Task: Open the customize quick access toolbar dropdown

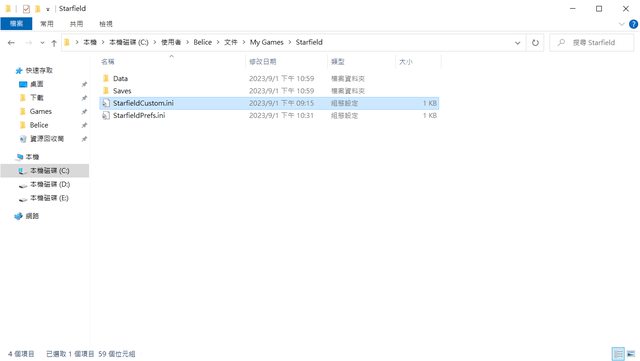Action: pyautogui.click(x=48, y=9)
